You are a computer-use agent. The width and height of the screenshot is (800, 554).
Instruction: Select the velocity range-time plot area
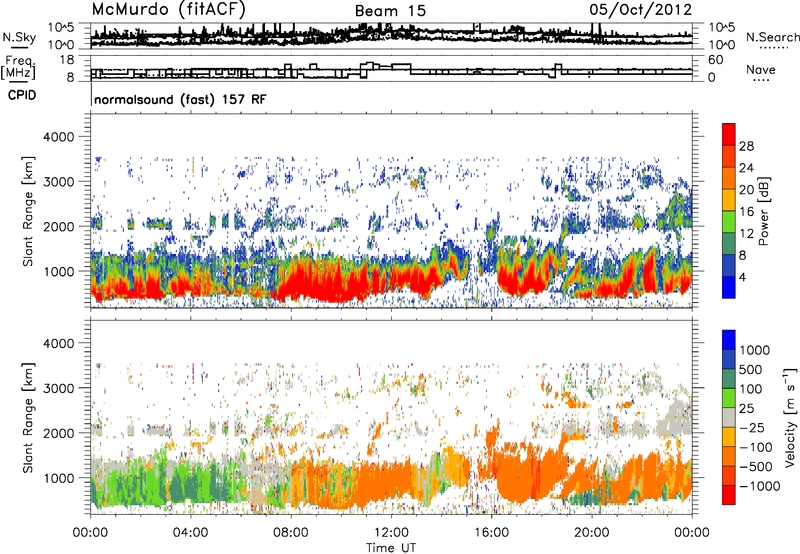pyautogui.click(x=391, y=417)
